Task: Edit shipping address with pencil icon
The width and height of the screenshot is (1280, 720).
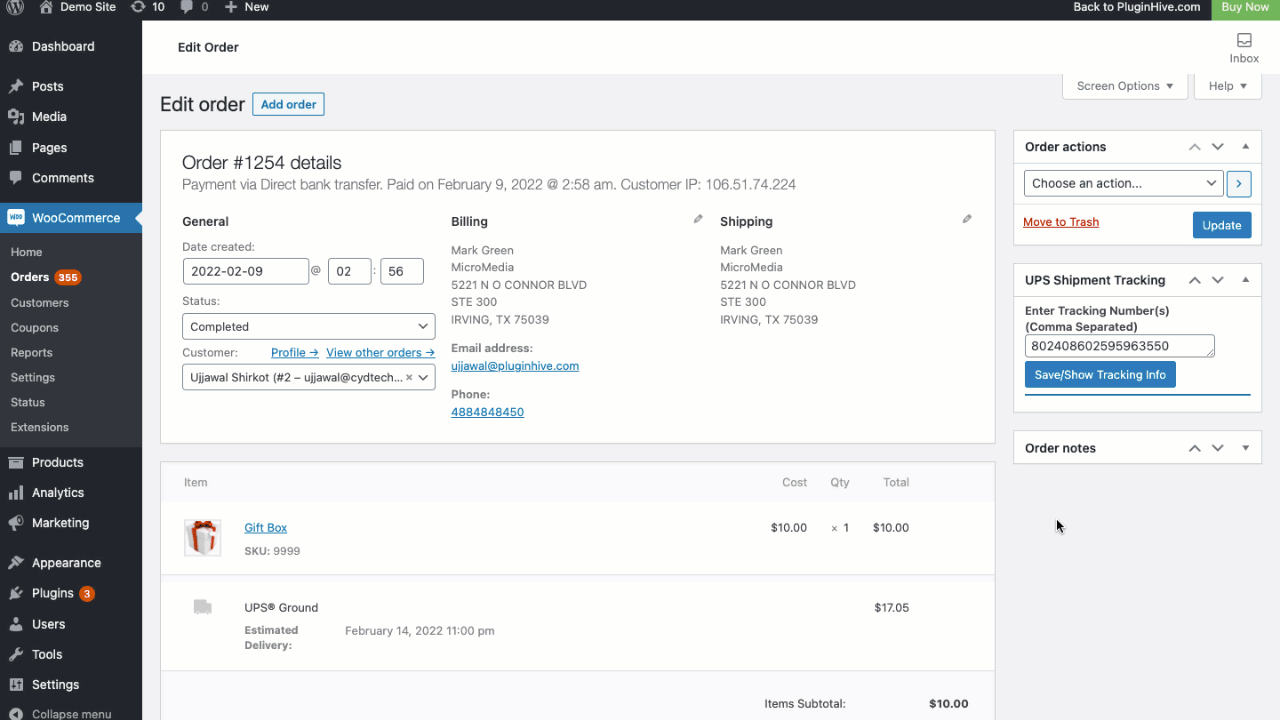Action: (967, 219)
